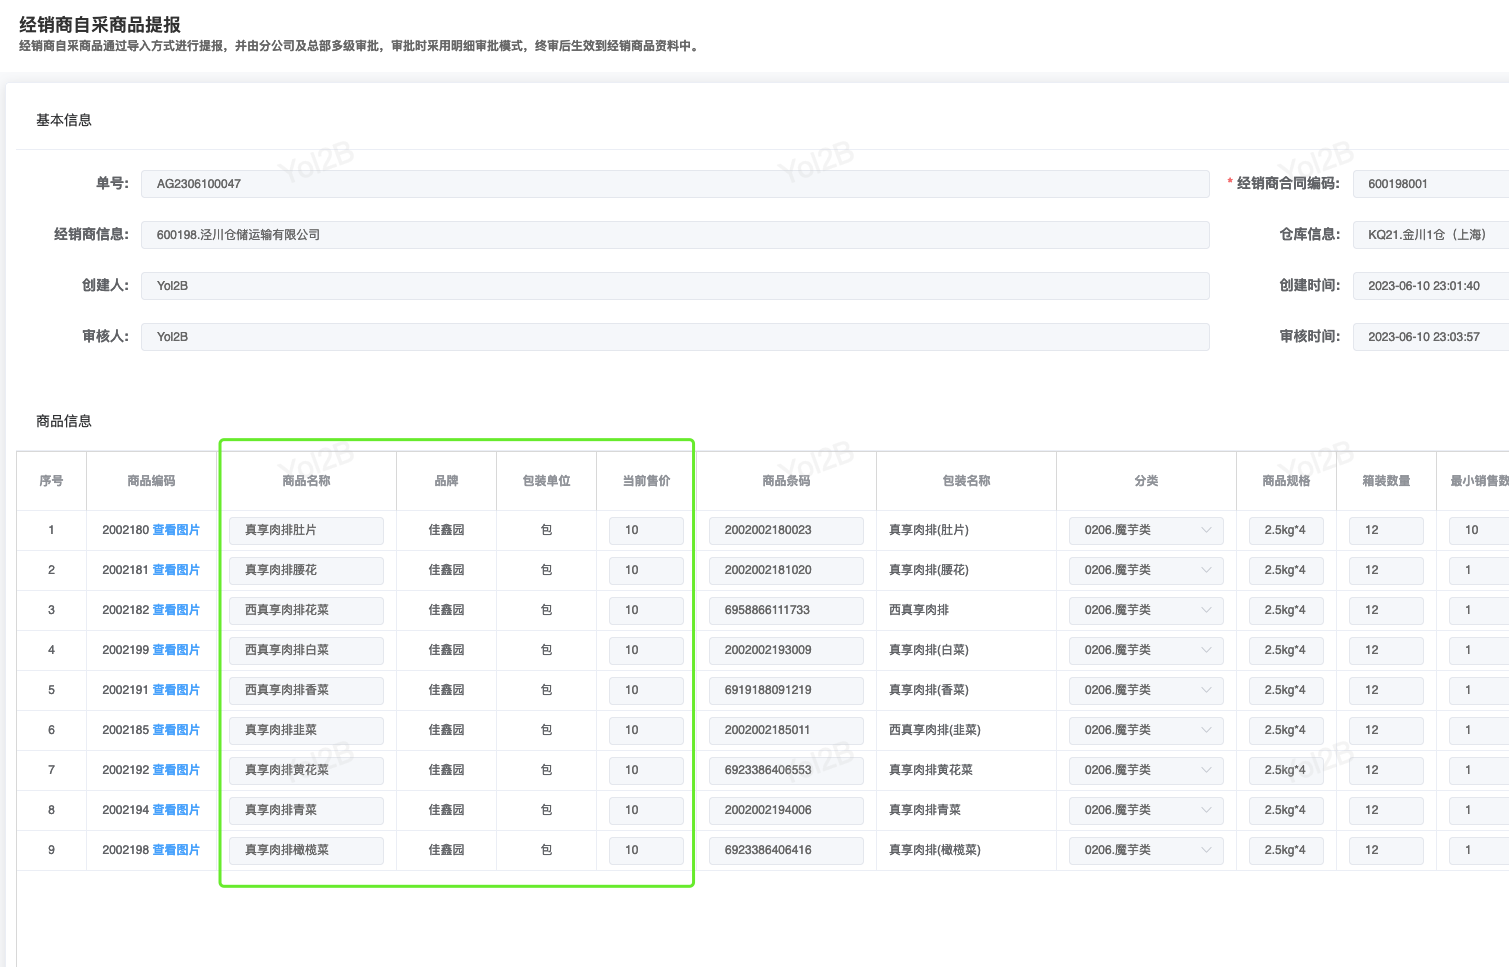Select barcode field 6958866111733
The image size is (1509, 967).
(x=786, y=610)
